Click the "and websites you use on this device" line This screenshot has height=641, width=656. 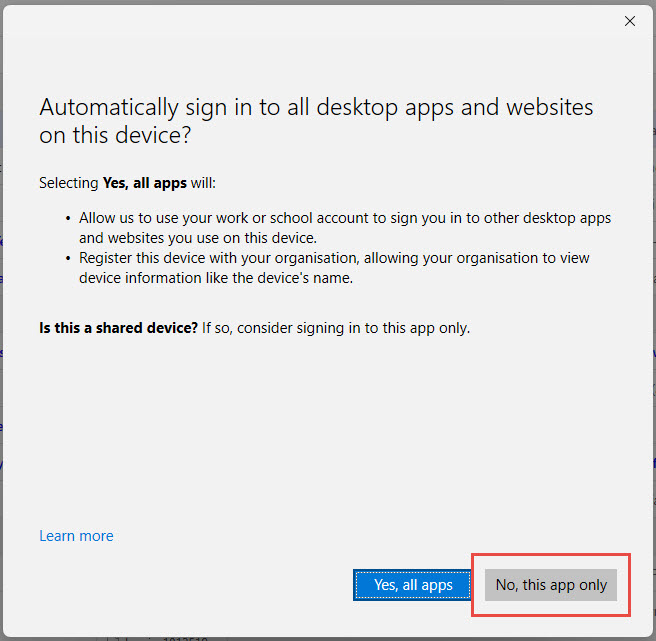[198, 238]
